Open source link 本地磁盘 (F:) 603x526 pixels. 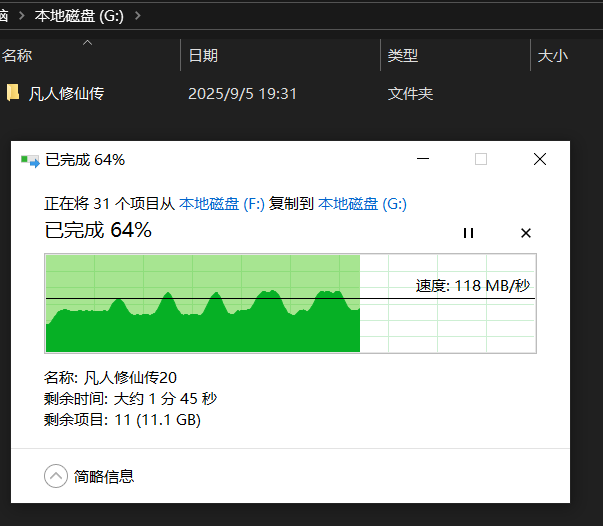click(x=221, y=204)
